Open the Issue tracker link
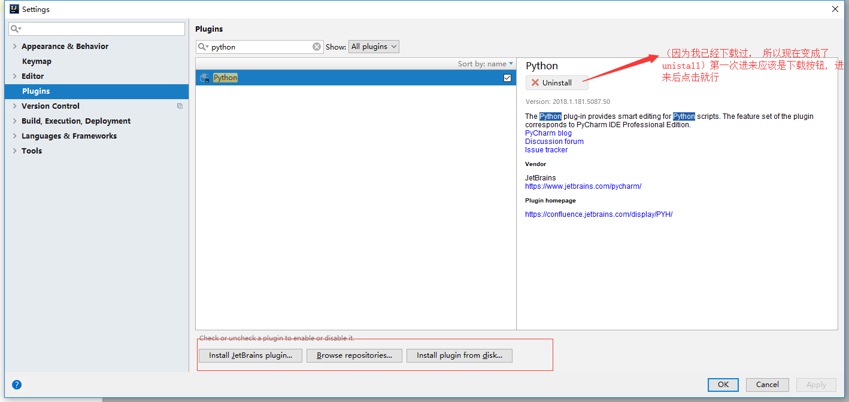The width and height of the screenshot is (849, 402). click(x=546, y=150)
